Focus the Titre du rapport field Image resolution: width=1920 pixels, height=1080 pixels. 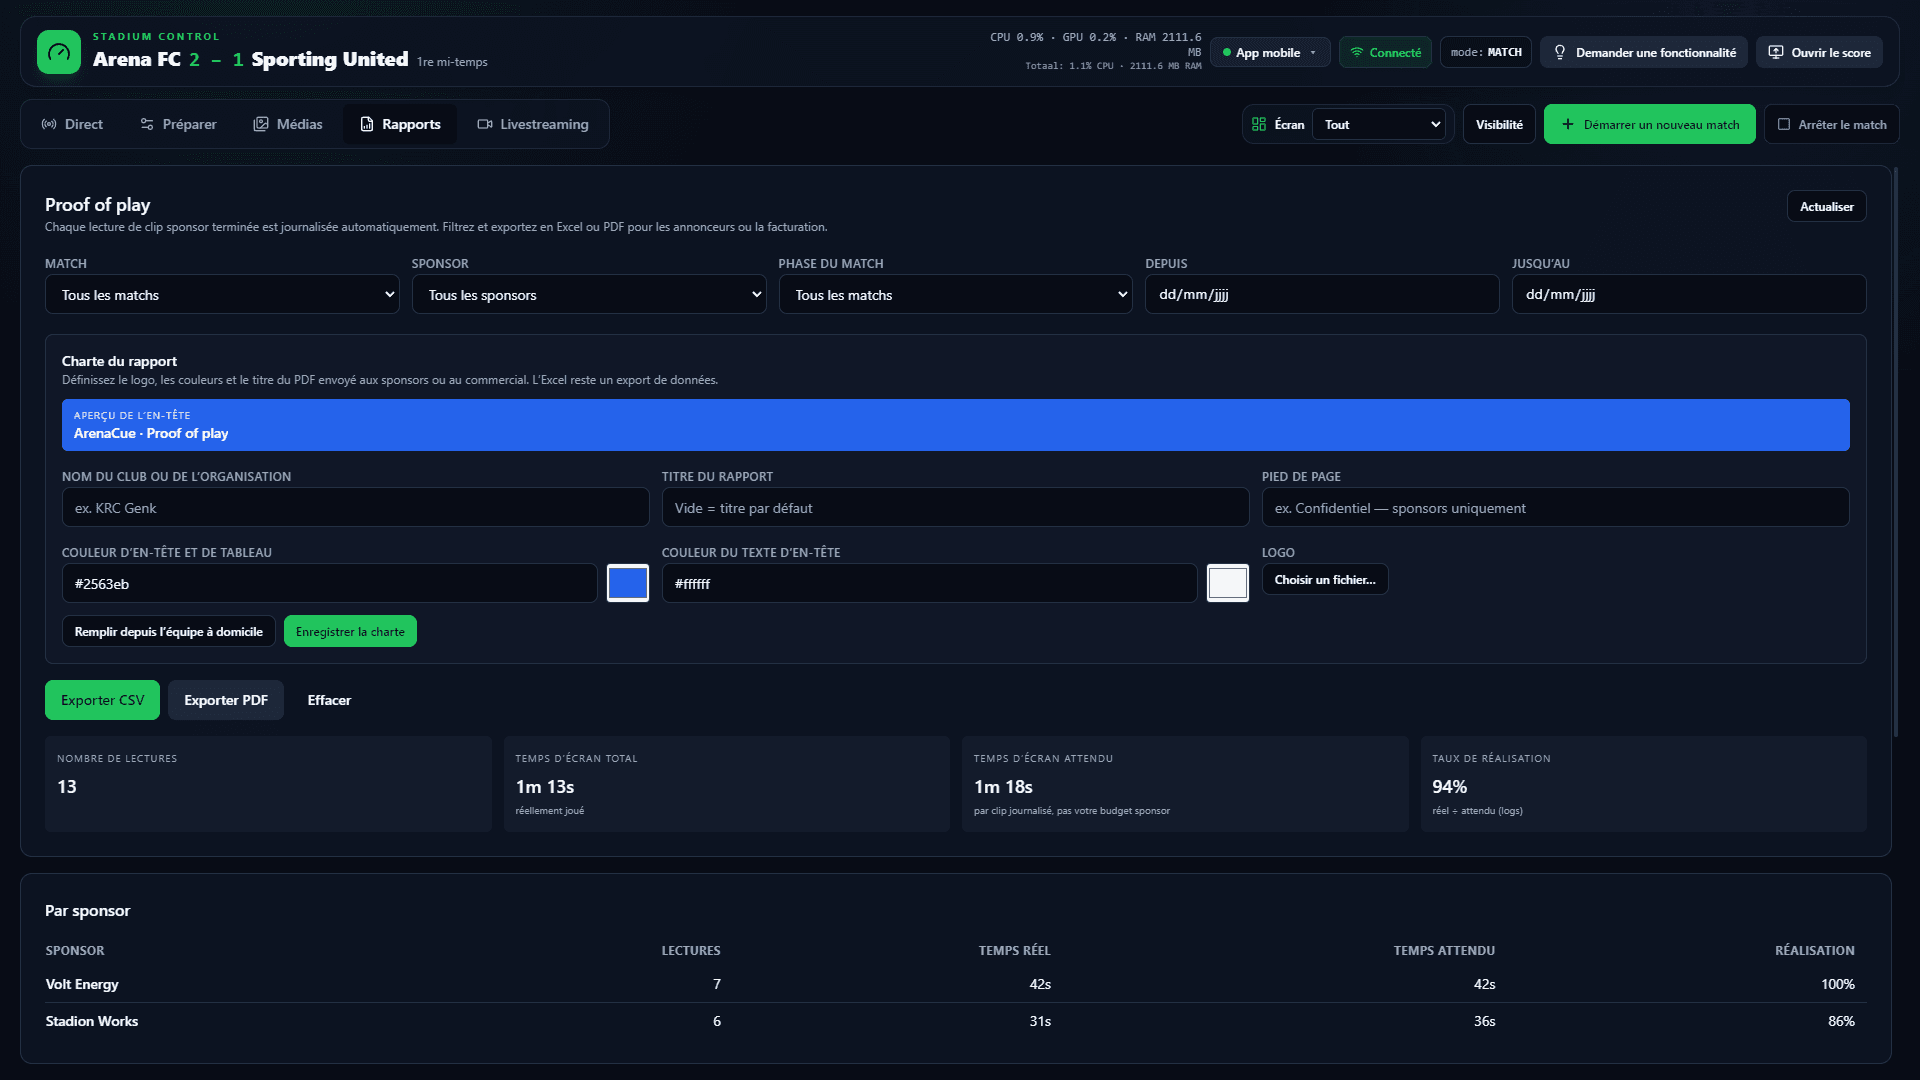(x=956, y=507)
